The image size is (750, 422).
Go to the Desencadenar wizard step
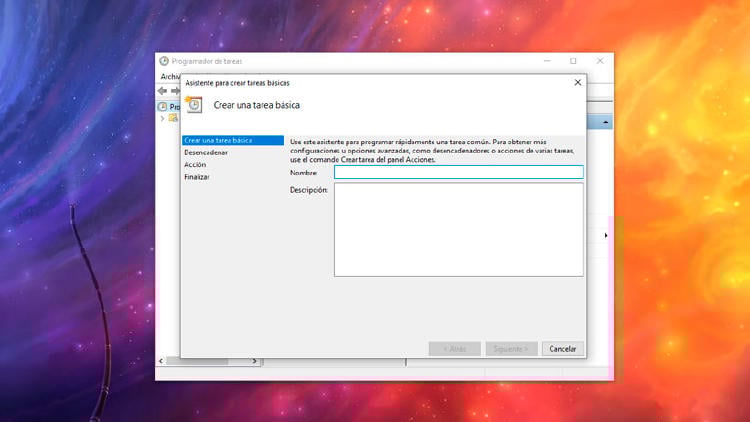(x=206, y=152)
